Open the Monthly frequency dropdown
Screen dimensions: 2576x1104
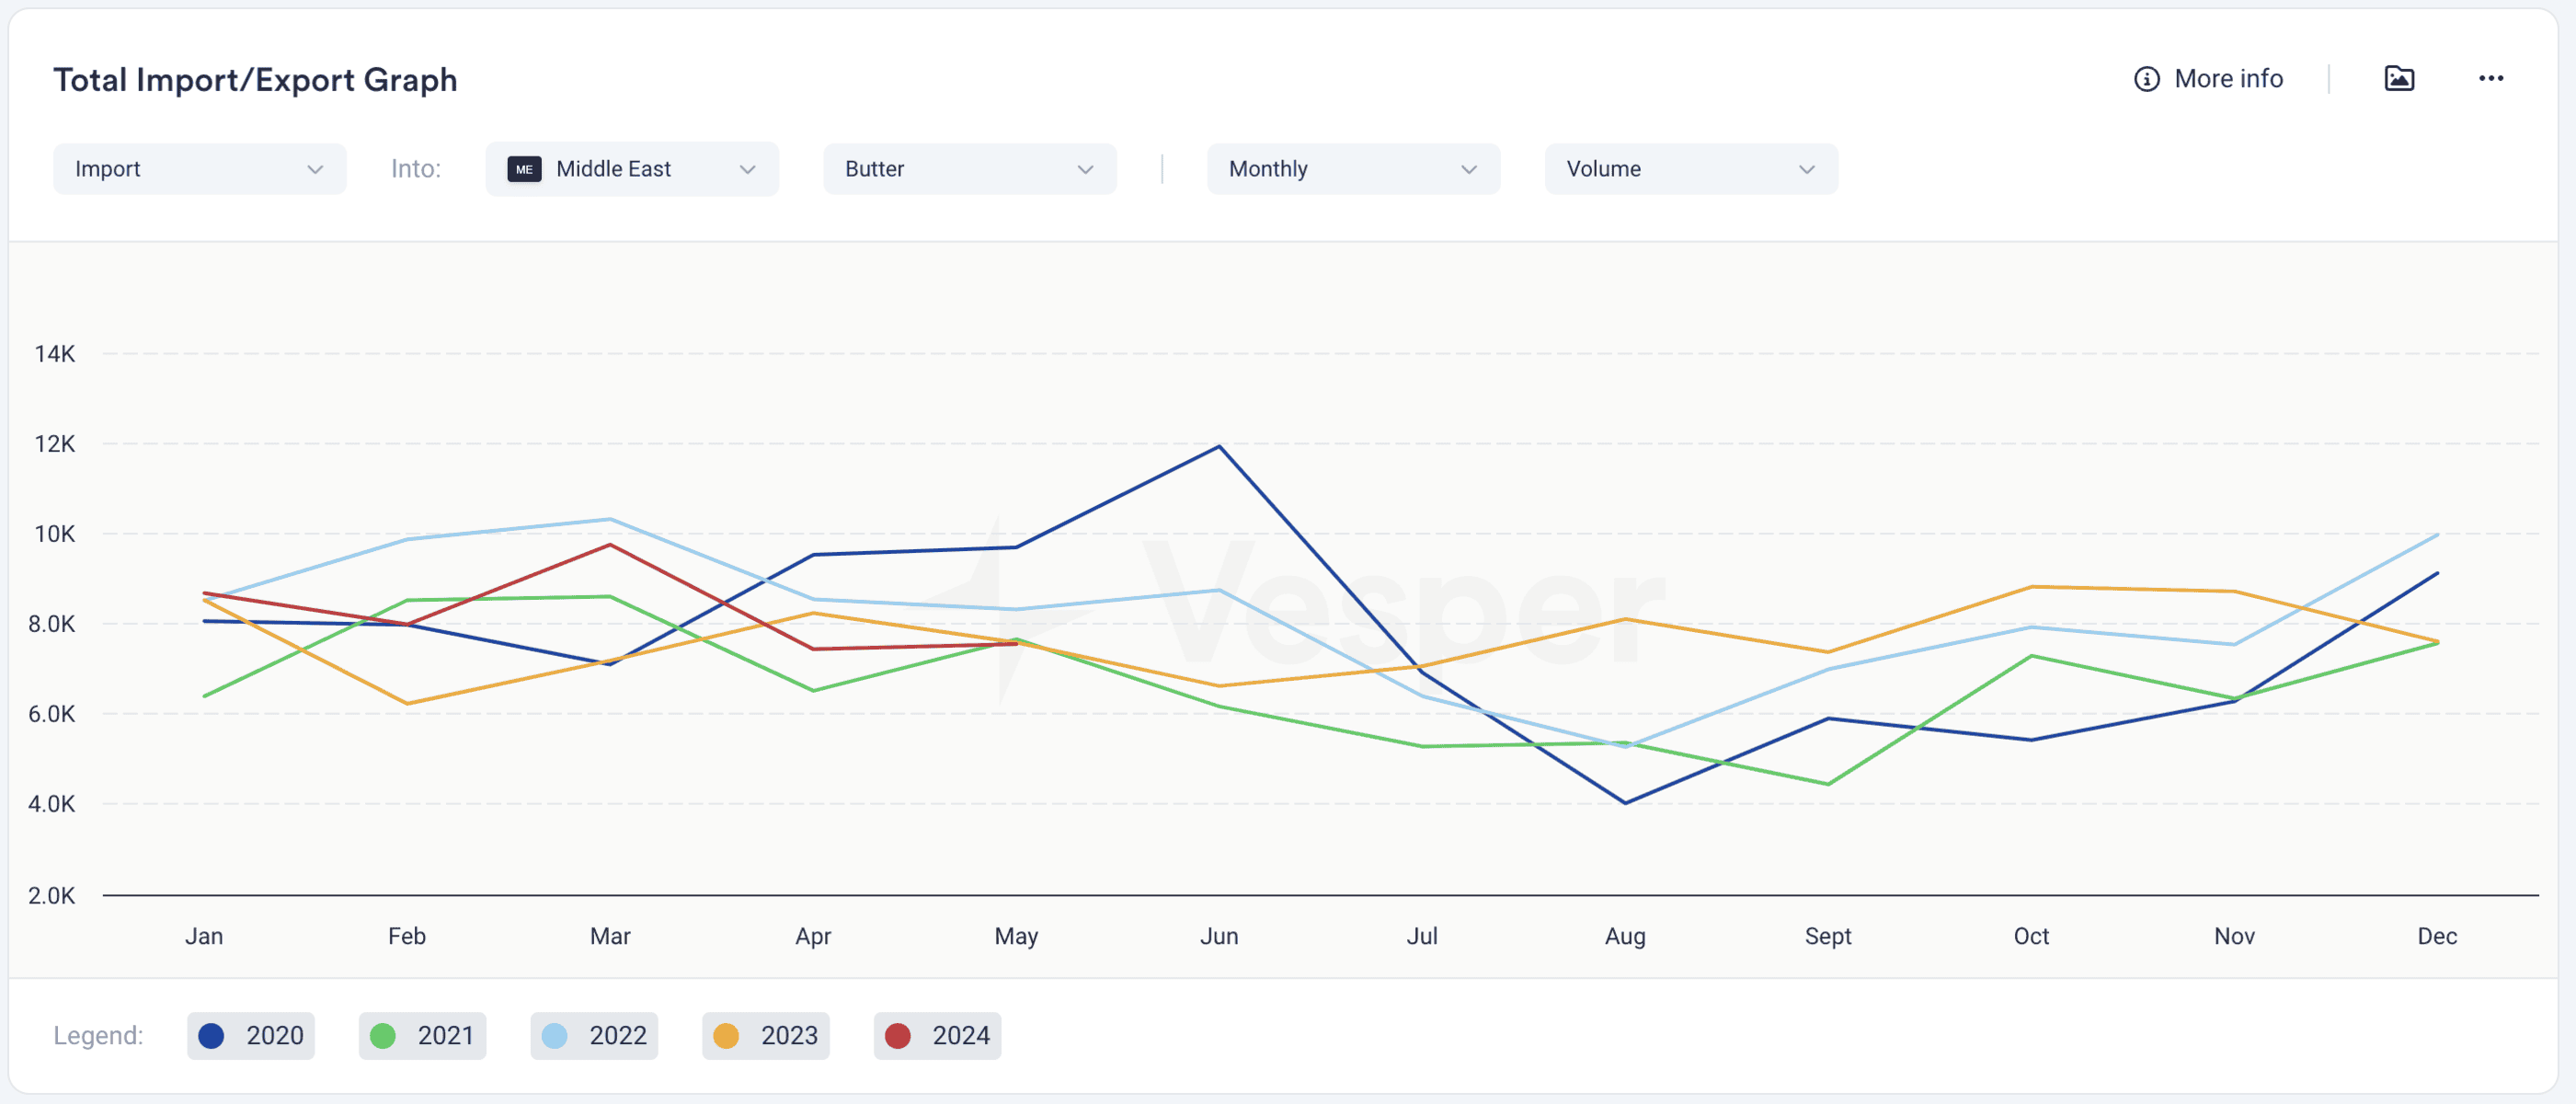click(1352, 169)
